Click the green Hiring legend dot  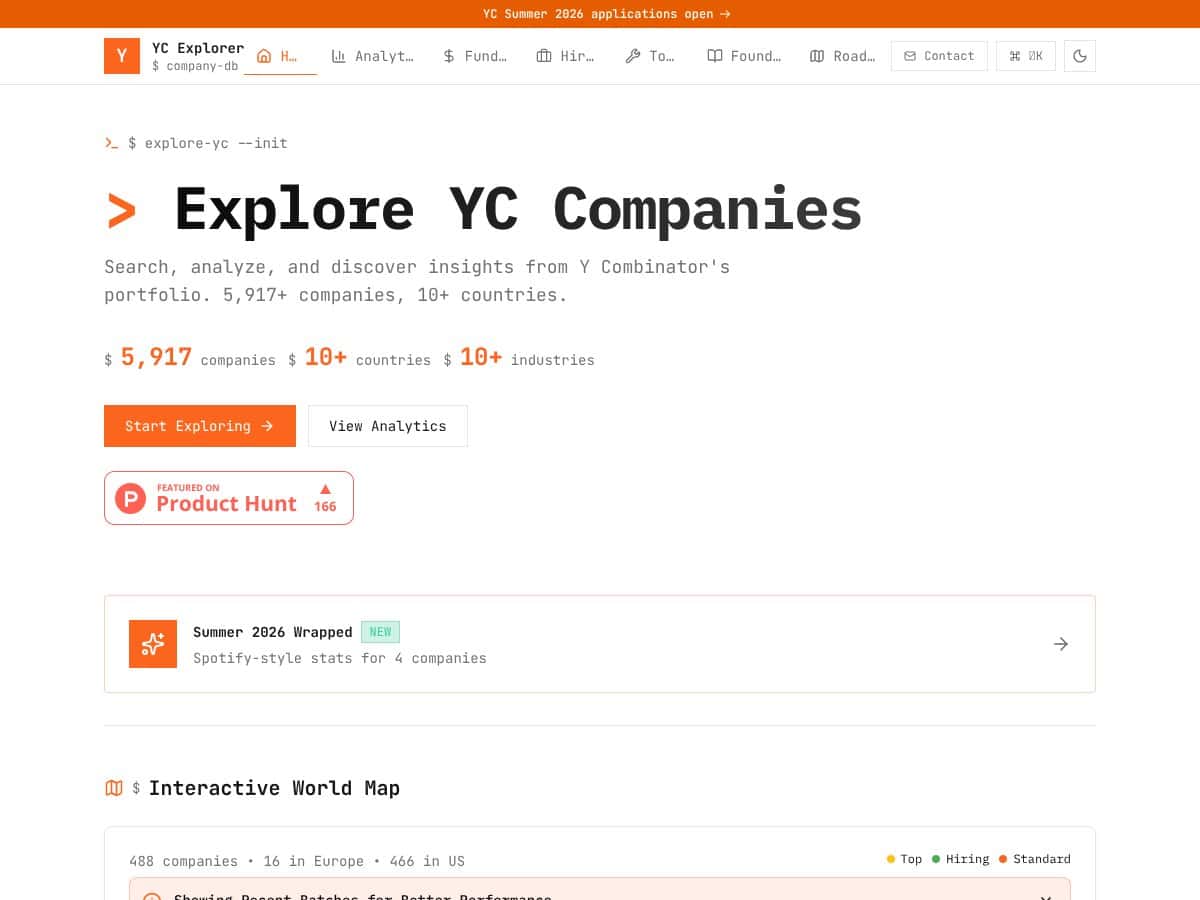[936, 859]
